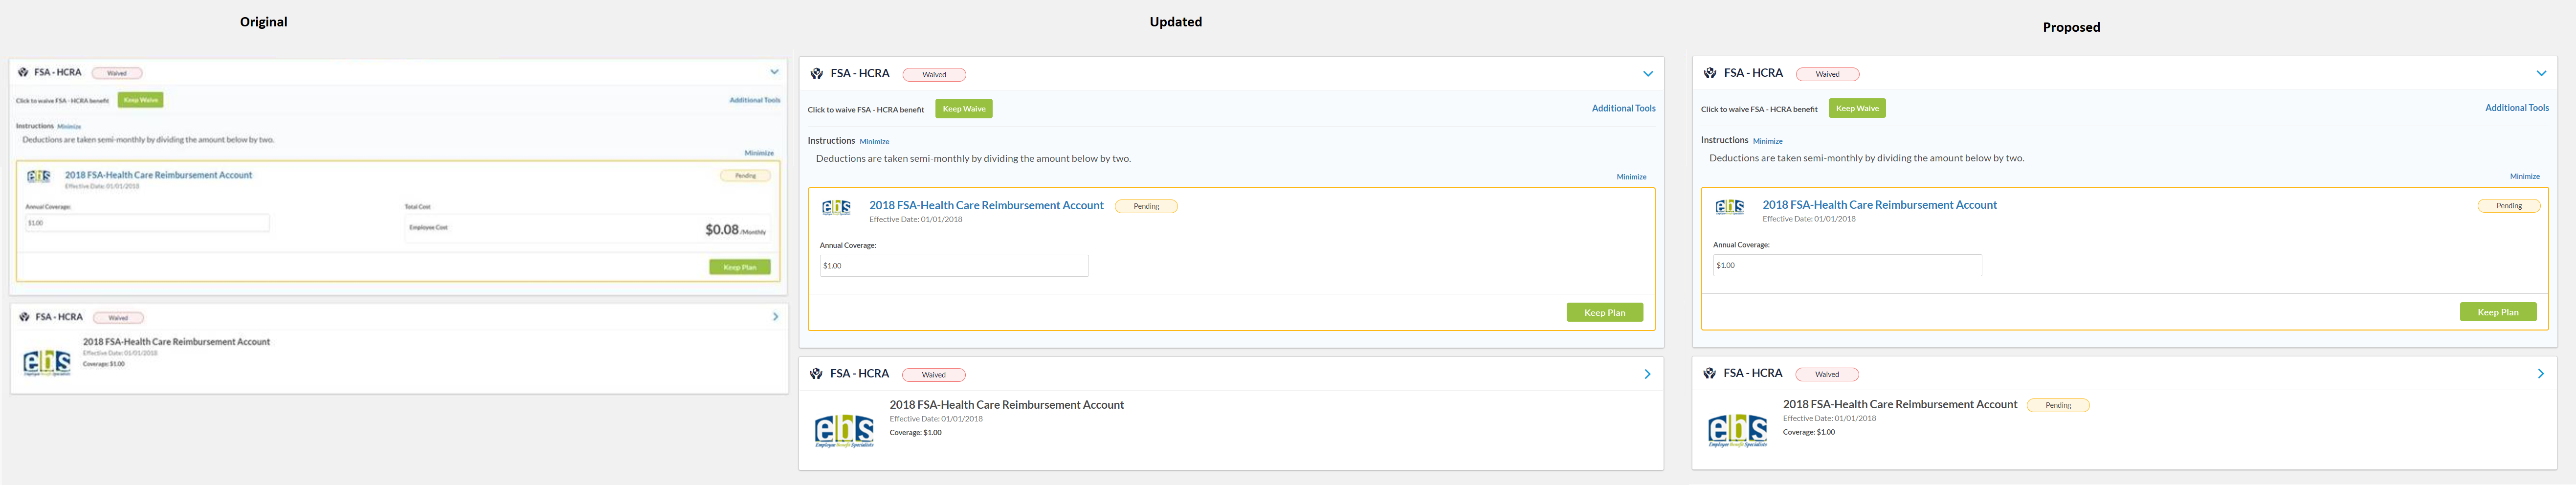Click ebs logo in Proposed collapsed bottom card
Screen dimensions: 2576x485
(x=1737, y=430)
